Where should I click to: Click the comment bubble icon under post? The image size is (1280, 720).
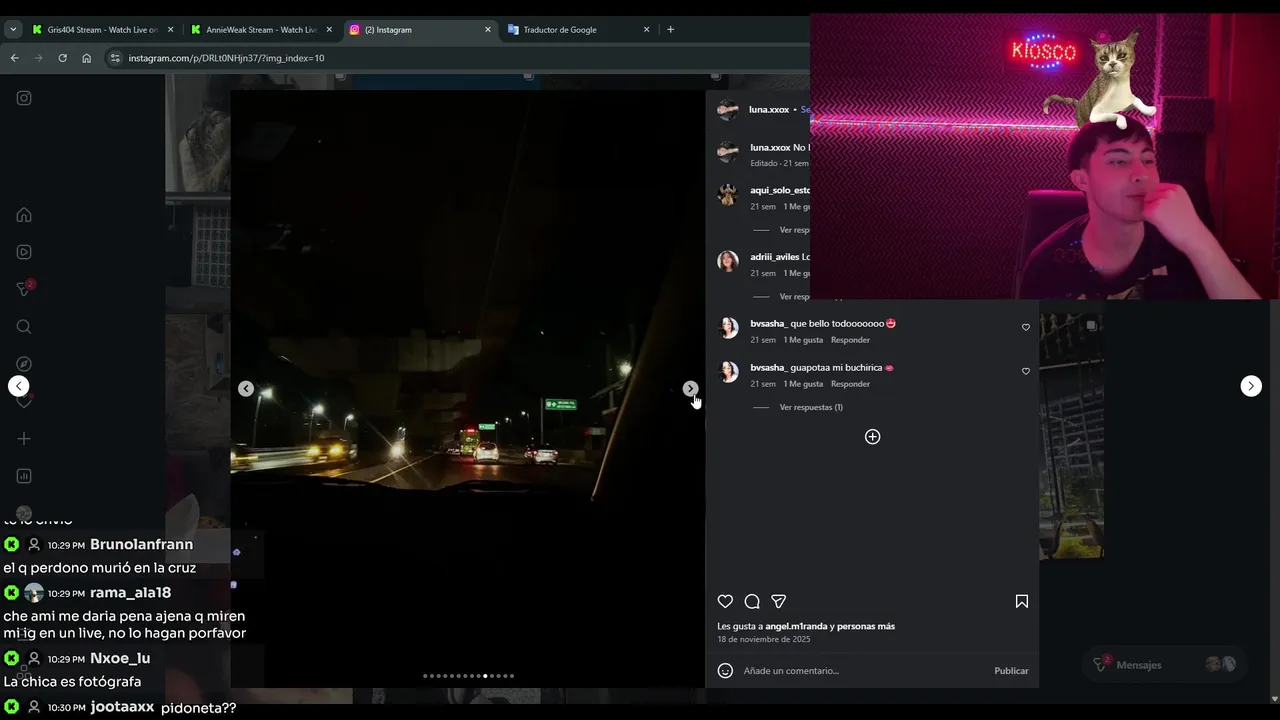(752, 601)
